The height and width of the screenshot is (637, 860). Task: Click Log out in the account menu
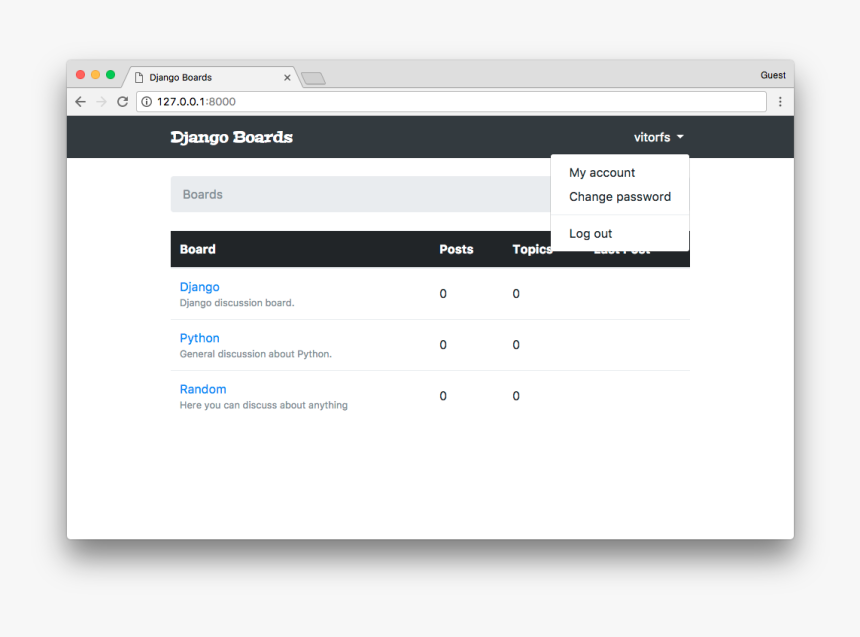click(590, 233)
